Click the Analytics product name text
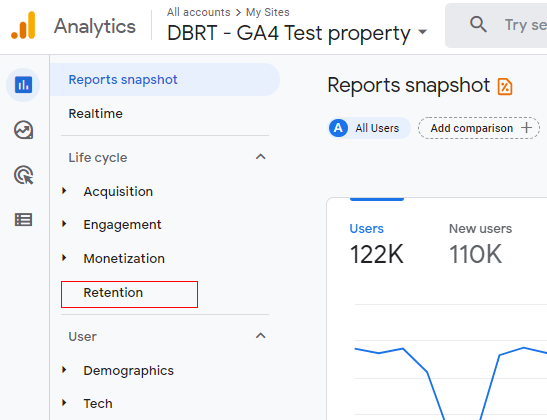Viewport: 547px width, 420px height. coord(95,27)
